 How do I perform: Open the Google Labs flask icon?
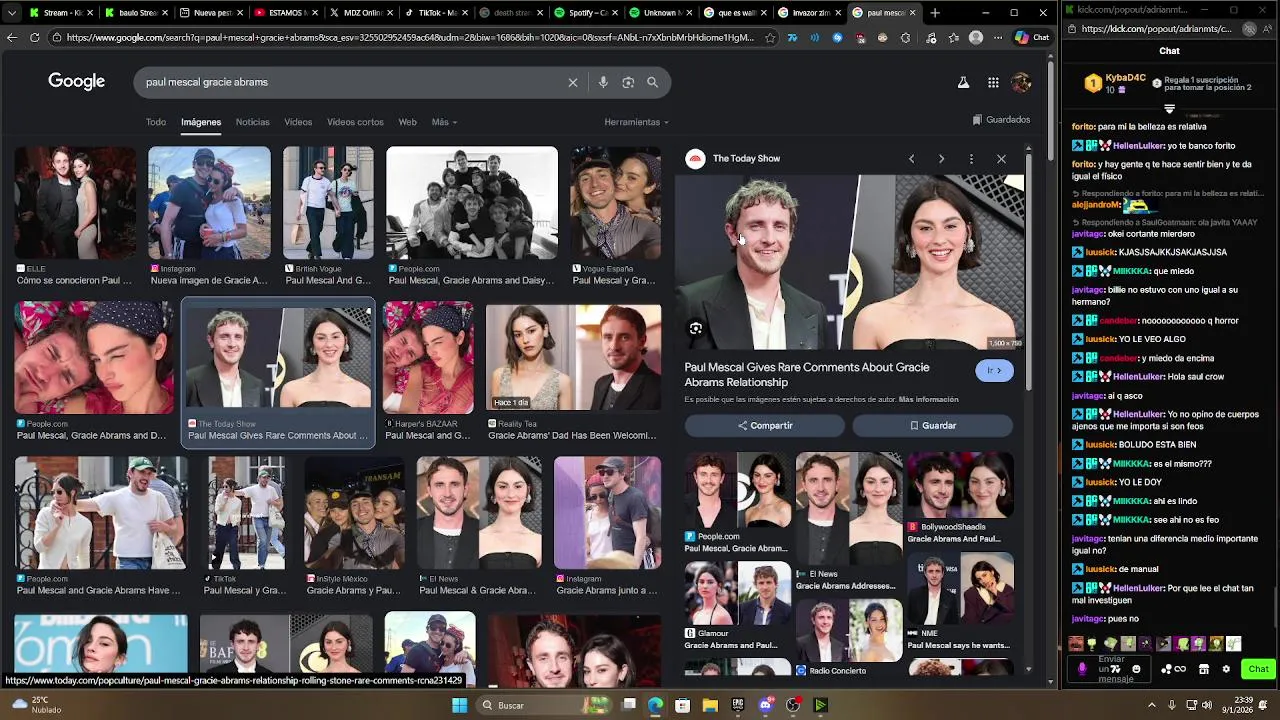click(x=963, y=83)
